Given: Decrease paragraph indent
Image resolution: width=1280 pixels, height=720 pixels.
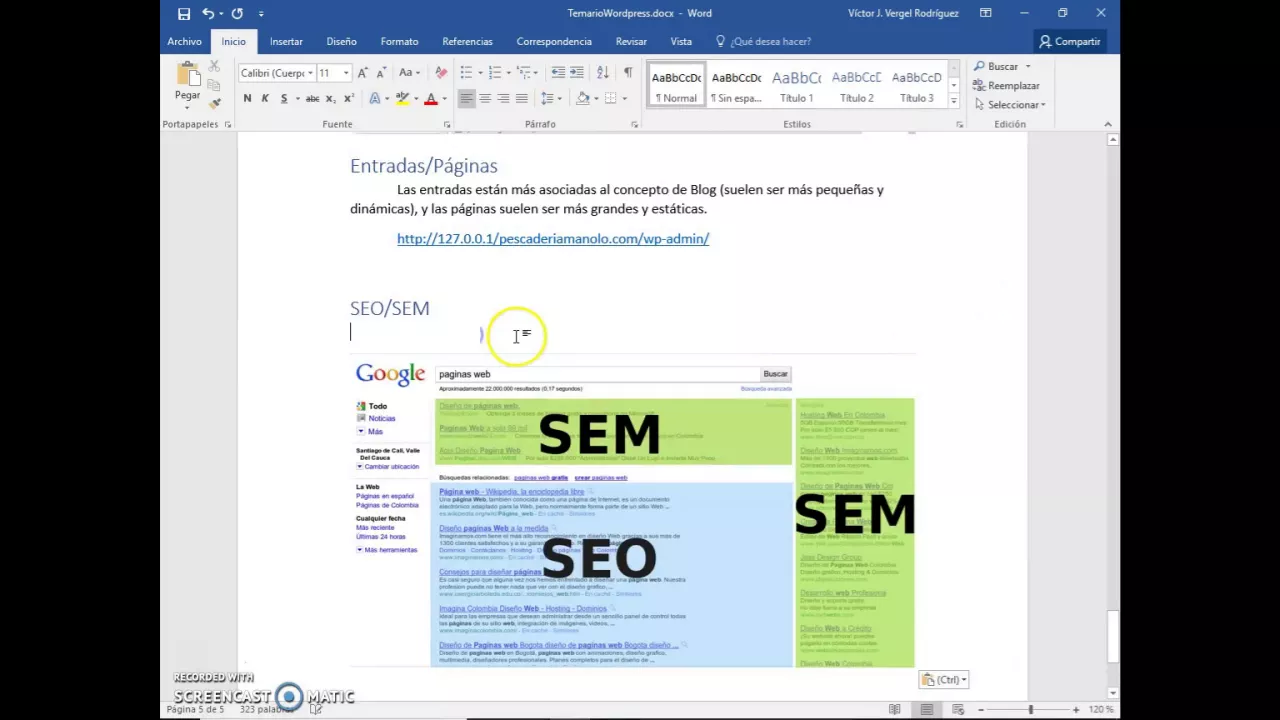Looking at the screenshot, I should (558, 73).
